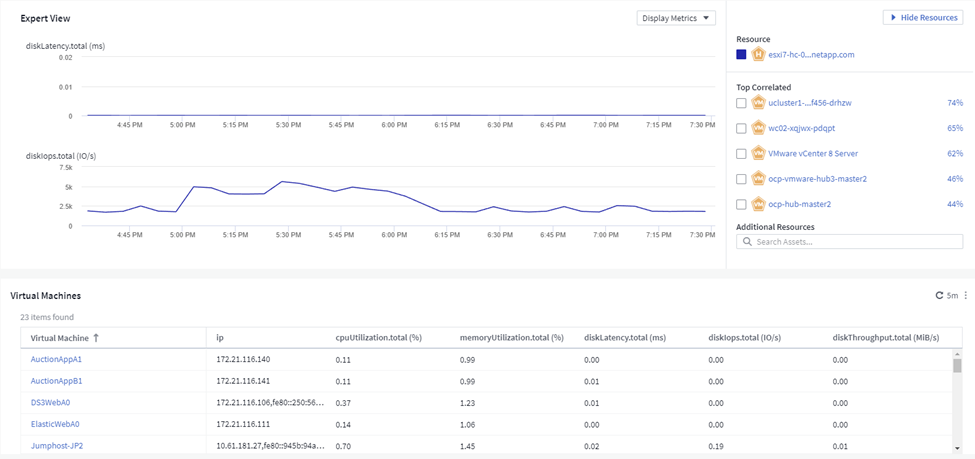The image size is (975, 459).
Task: Sort by Virtual Machine column arrow
Action: tap(96, 338)
